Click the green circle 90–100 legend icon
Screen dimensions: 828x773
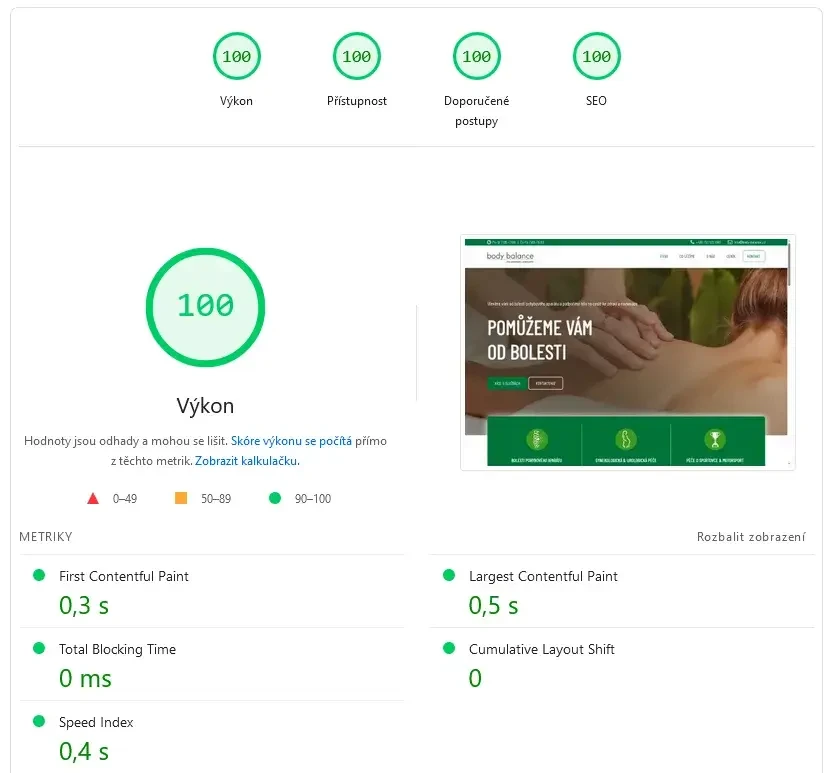tap(275, 498)
